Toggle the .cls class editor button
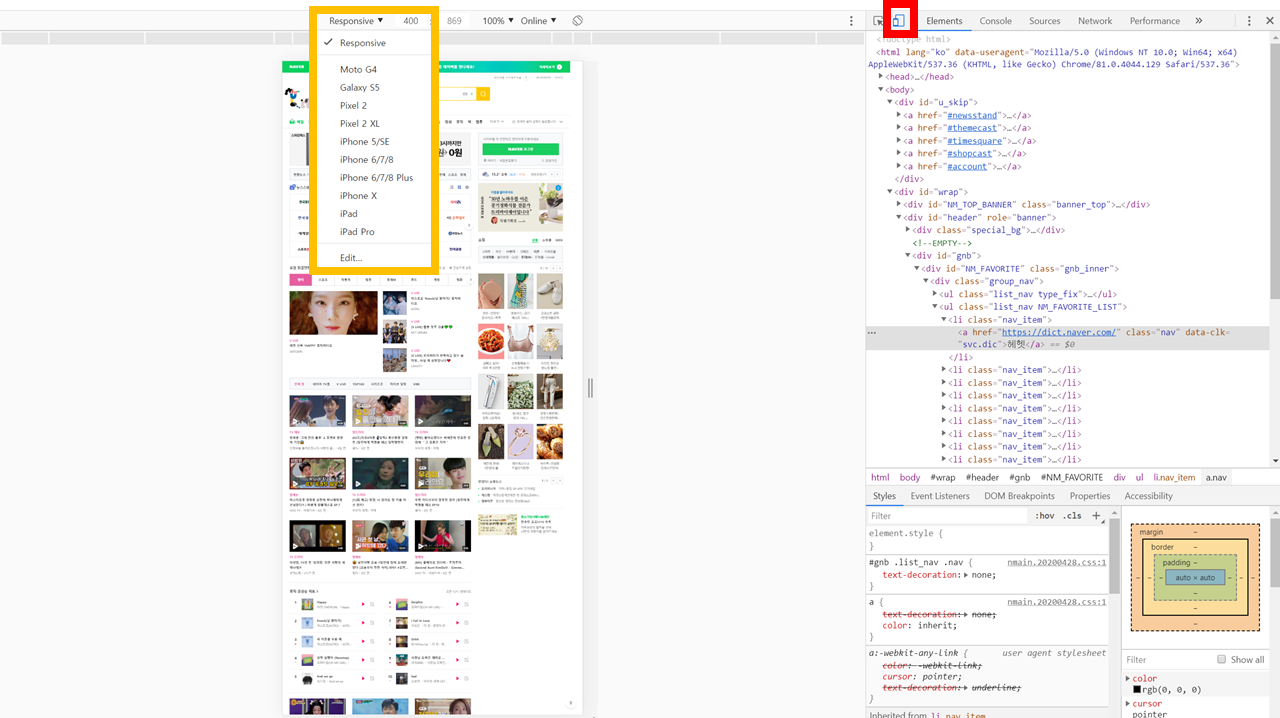Viewport: 1280px width, 718px height. coord(1072,516)
